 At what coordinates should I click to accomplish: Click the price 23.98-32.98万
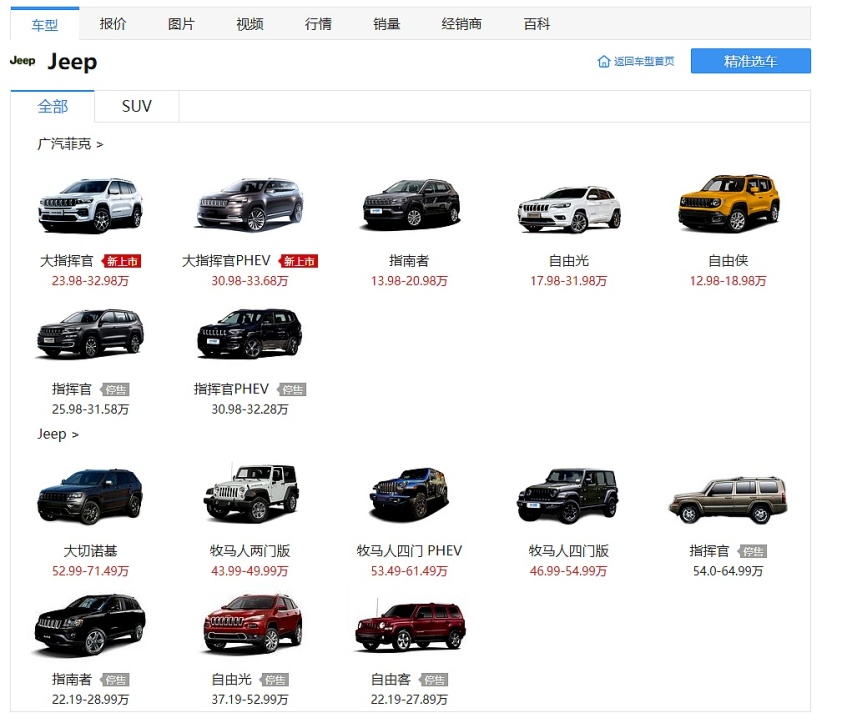click(90, 281)
